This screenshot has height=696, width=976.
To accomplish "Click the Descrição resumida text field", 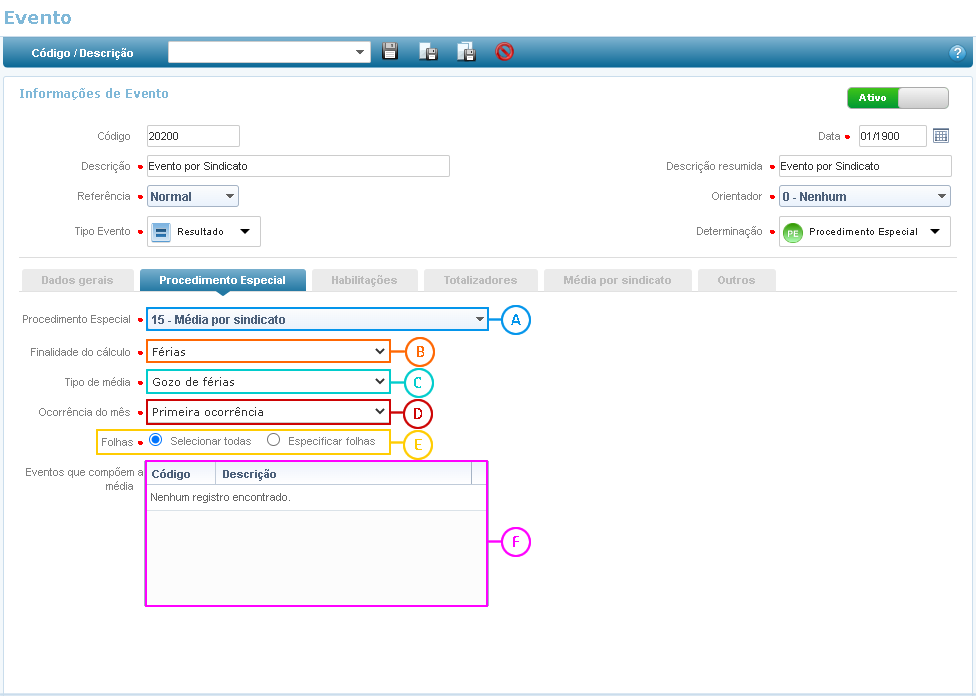I will click(864, 166).
